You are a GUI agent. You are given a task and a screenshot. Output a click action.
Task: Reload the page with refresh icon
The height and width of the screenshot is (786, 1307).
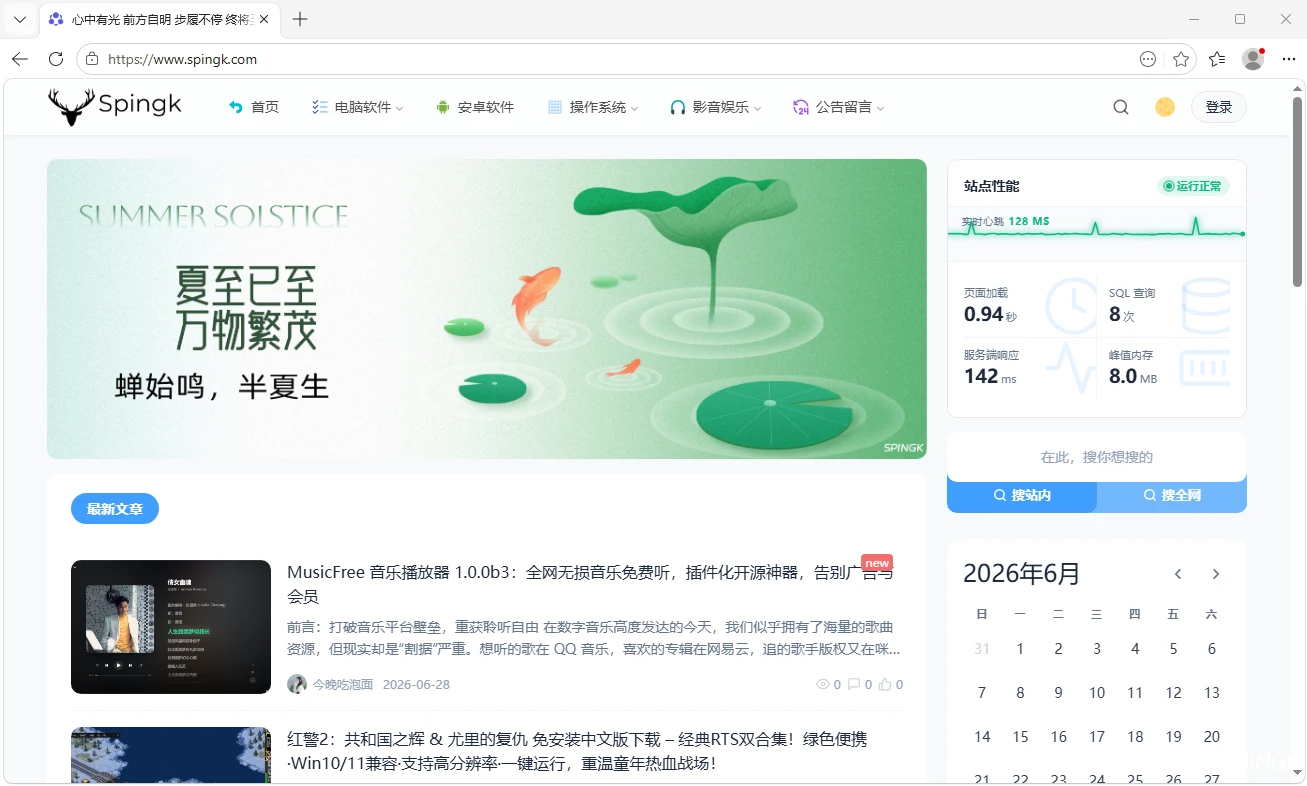[x=56, y=59]
